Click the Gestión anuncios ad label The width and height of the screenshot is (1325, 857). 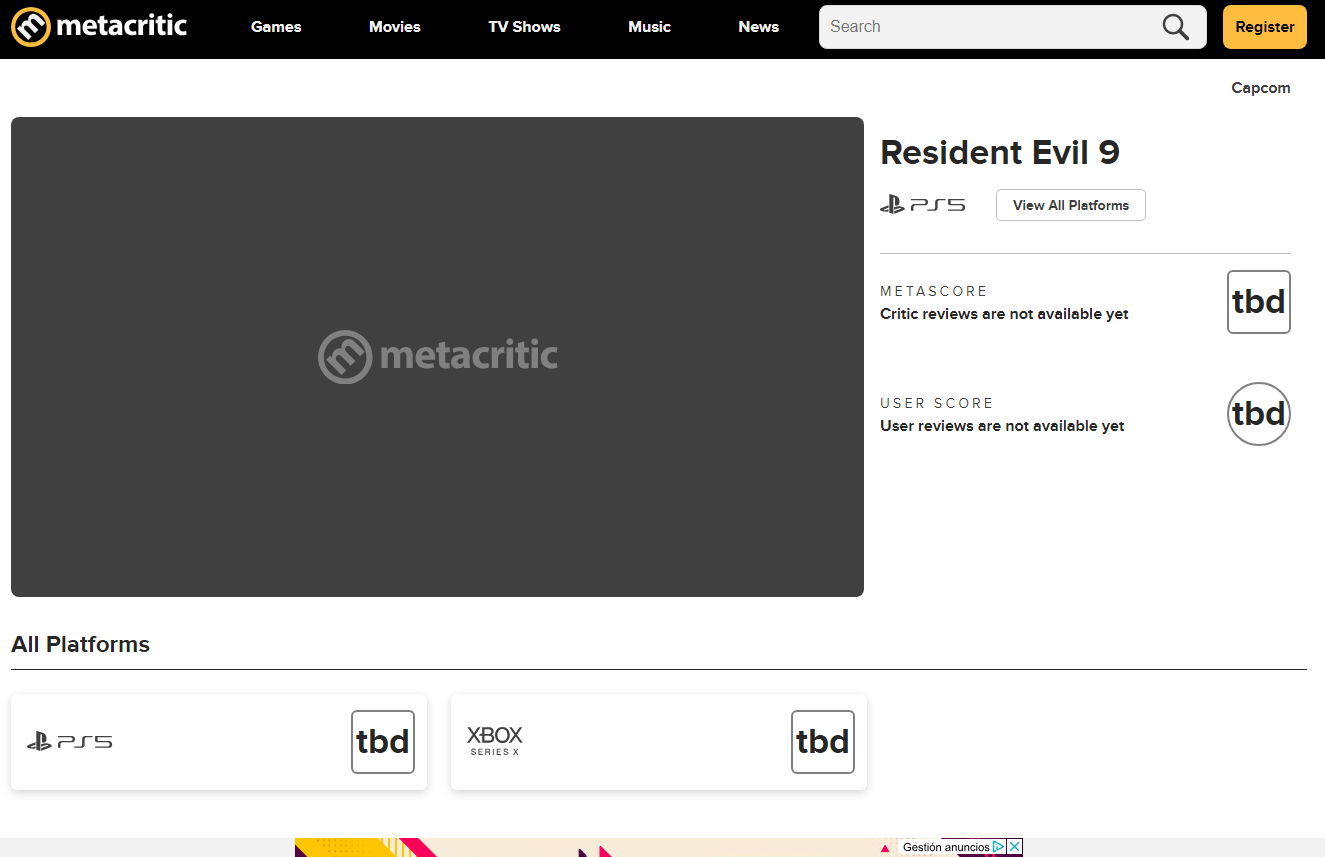click(x=946, y=847)
